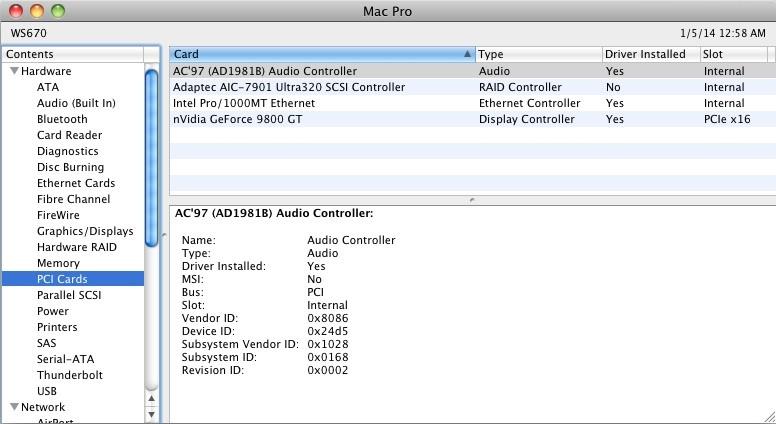Open the Thunderbolt hardware section
This screenshot has width=776, height=424.
pyautogui.click(x=70, y=375)
